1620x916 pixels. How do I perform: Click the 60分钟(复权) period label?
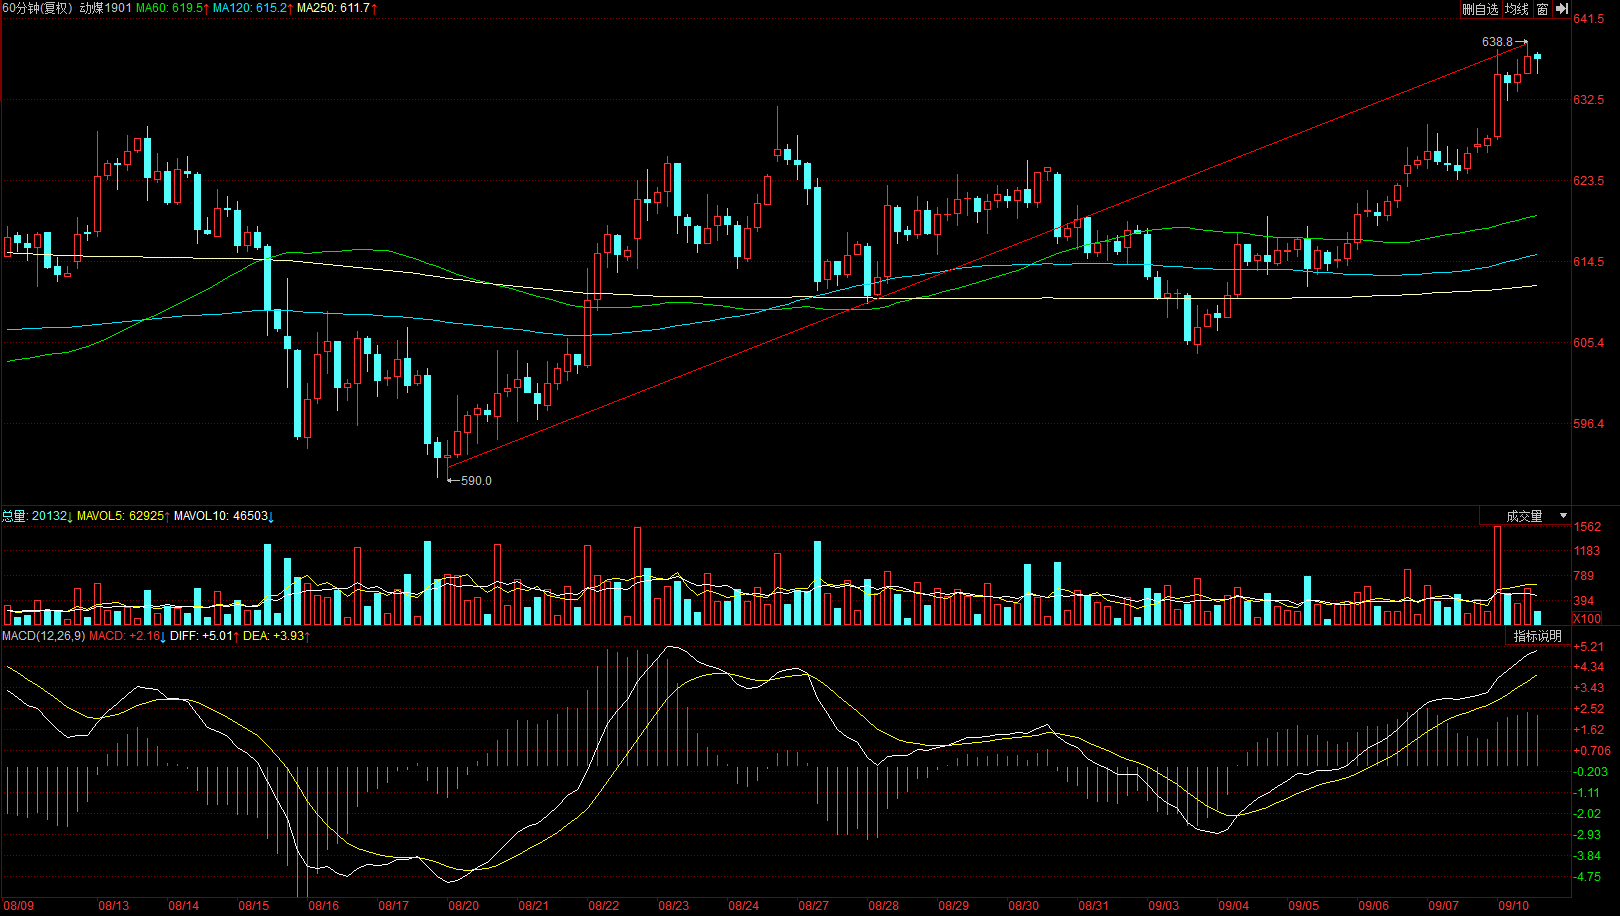point(38,8)
